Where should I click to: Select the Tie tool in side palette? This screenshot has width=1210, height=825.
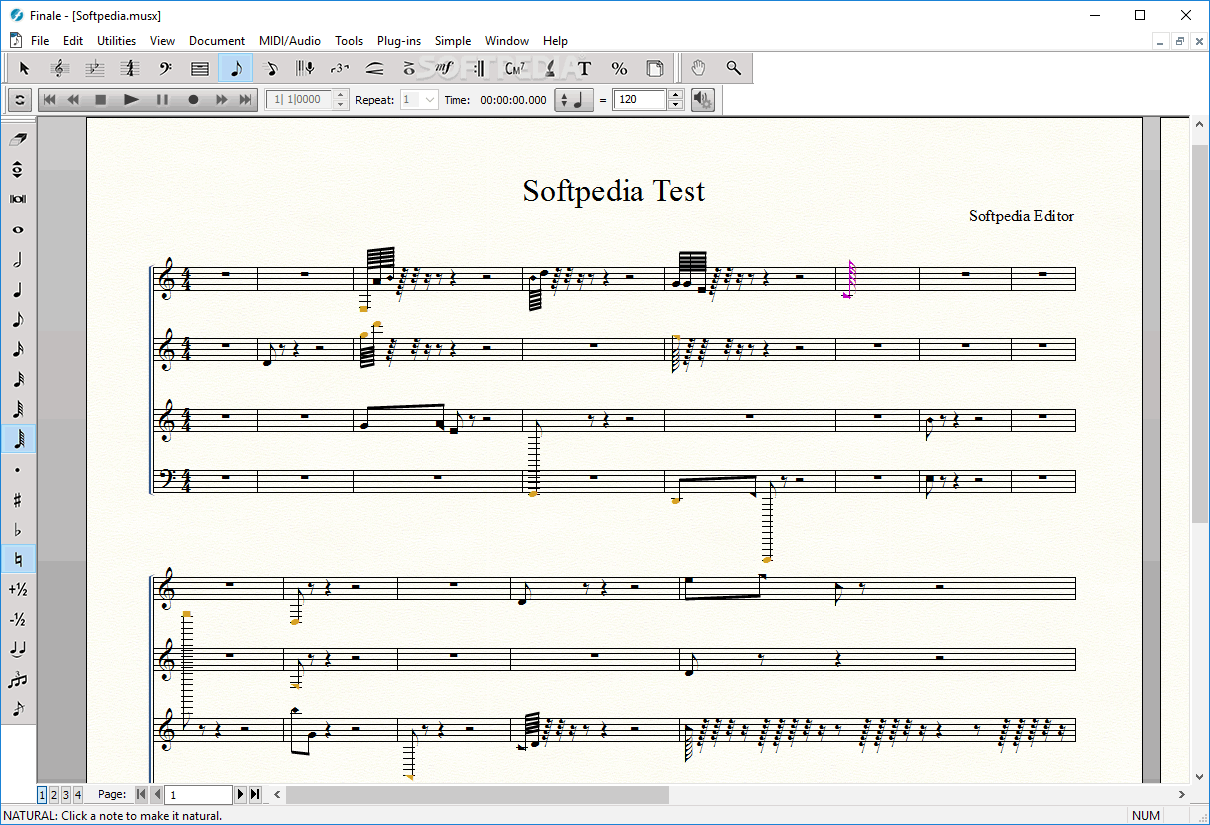click(18, 649)
